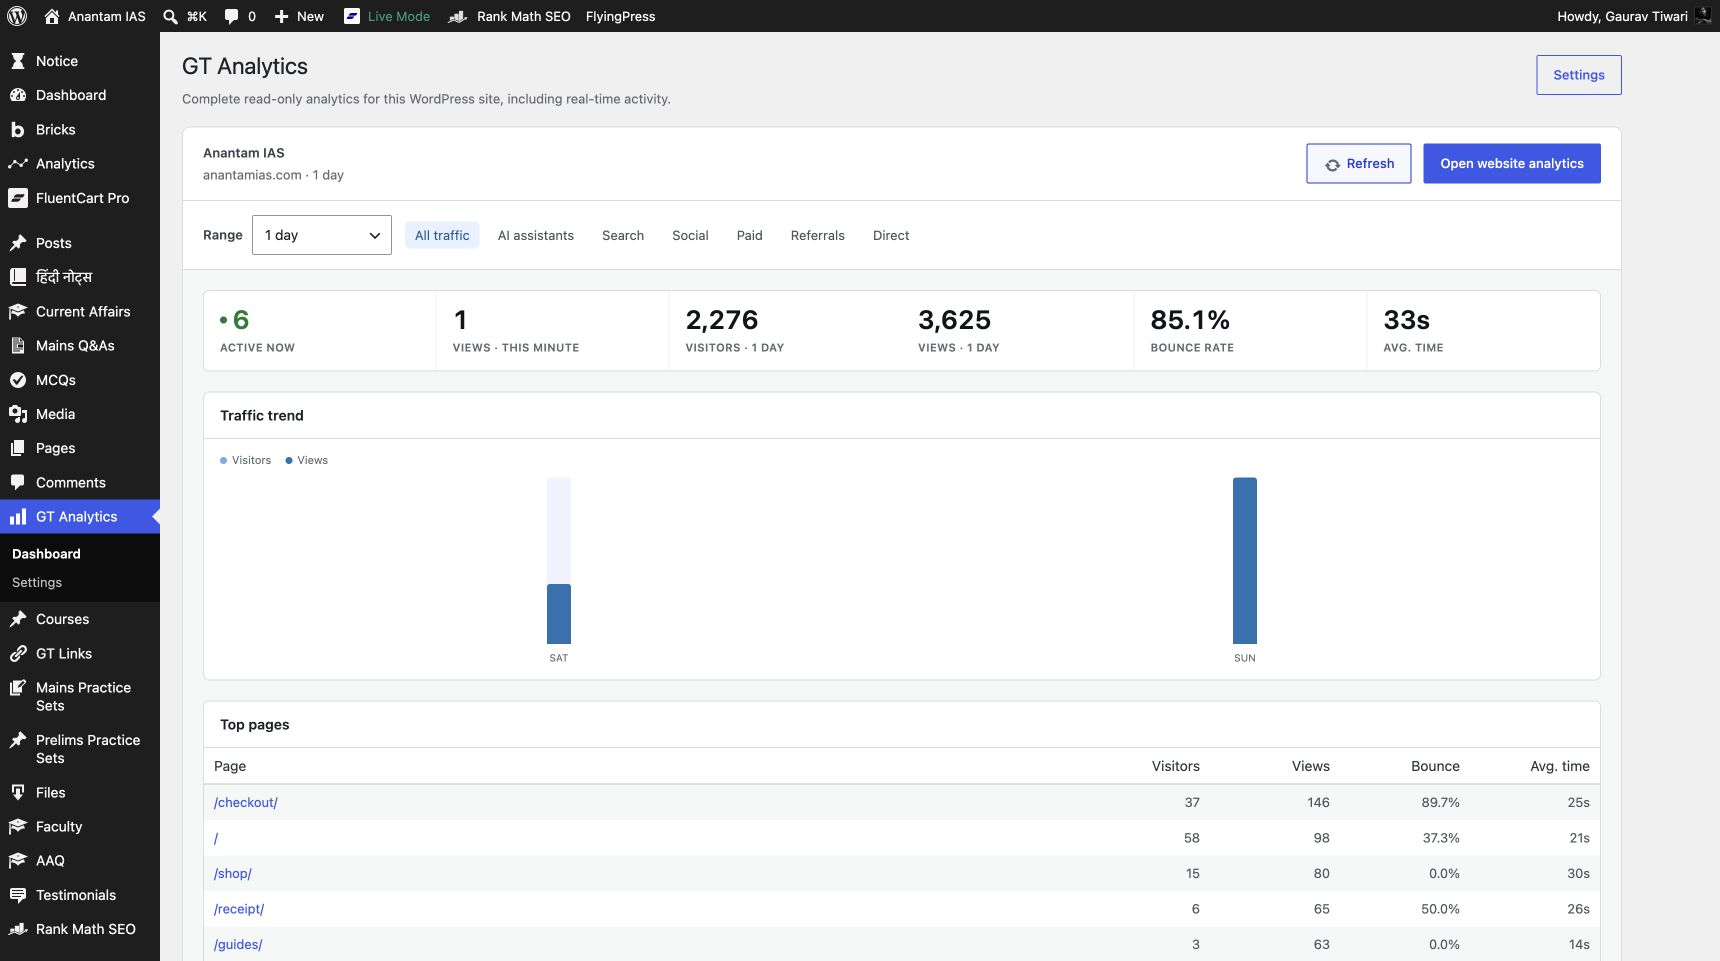The width and height of the screenshot is (1720, 961).
Task: Open Howdy, Gaurav Tiwari account menu
Action: click(x=1633, y=16)
